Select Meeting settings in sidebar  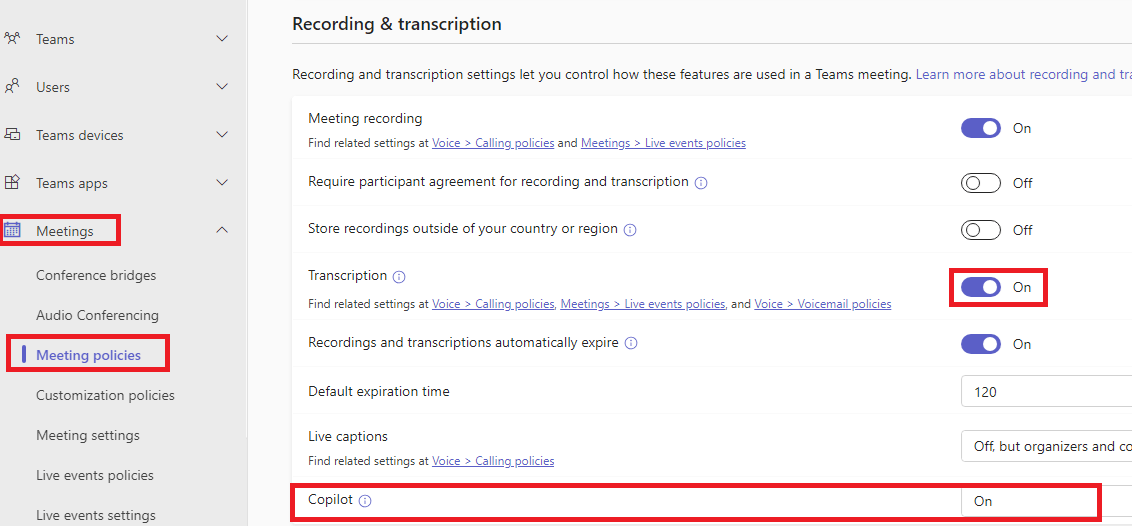[88, 435]
